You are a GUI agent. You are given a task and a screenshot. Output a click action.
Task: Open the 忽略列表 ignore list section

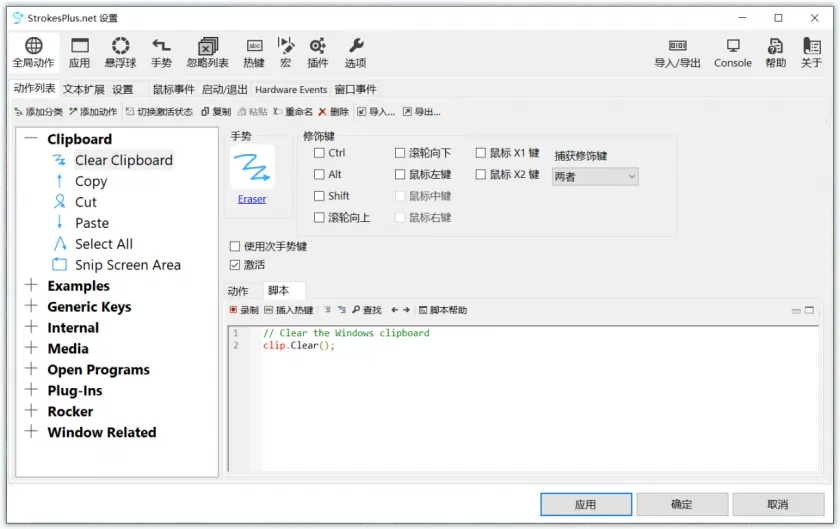coord(208,53)
